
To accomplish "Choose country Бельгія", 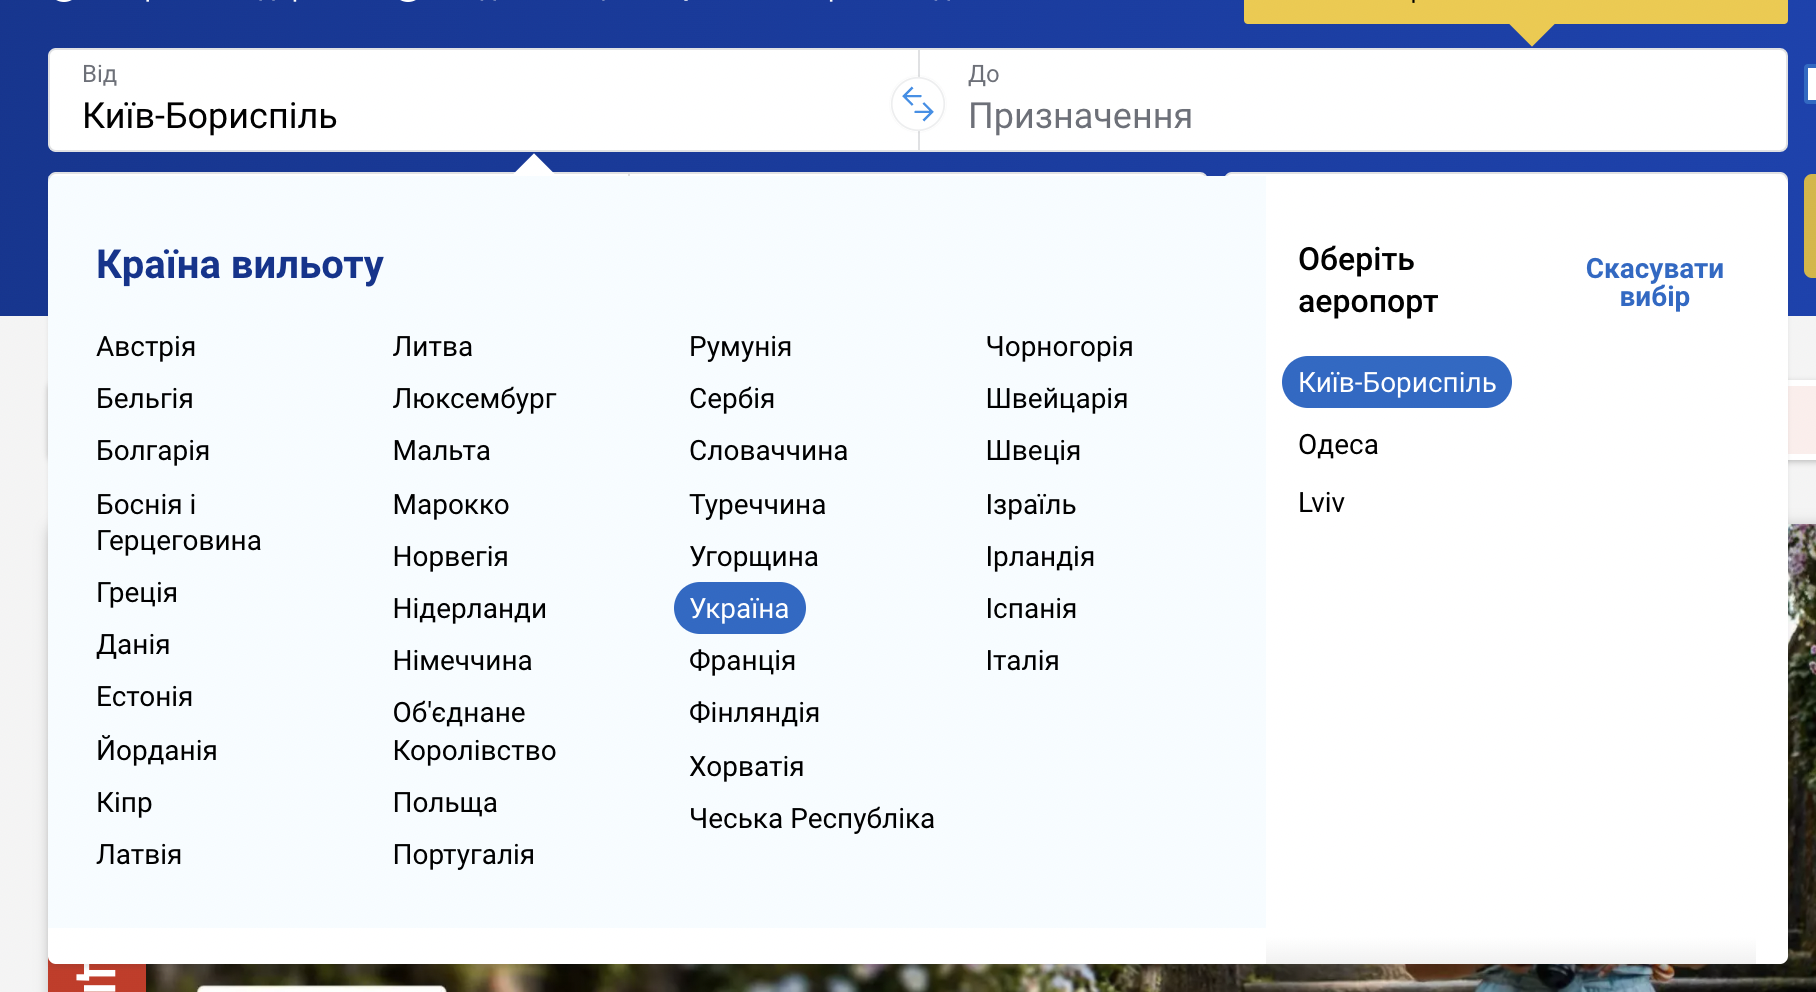I will coord(145,399).
